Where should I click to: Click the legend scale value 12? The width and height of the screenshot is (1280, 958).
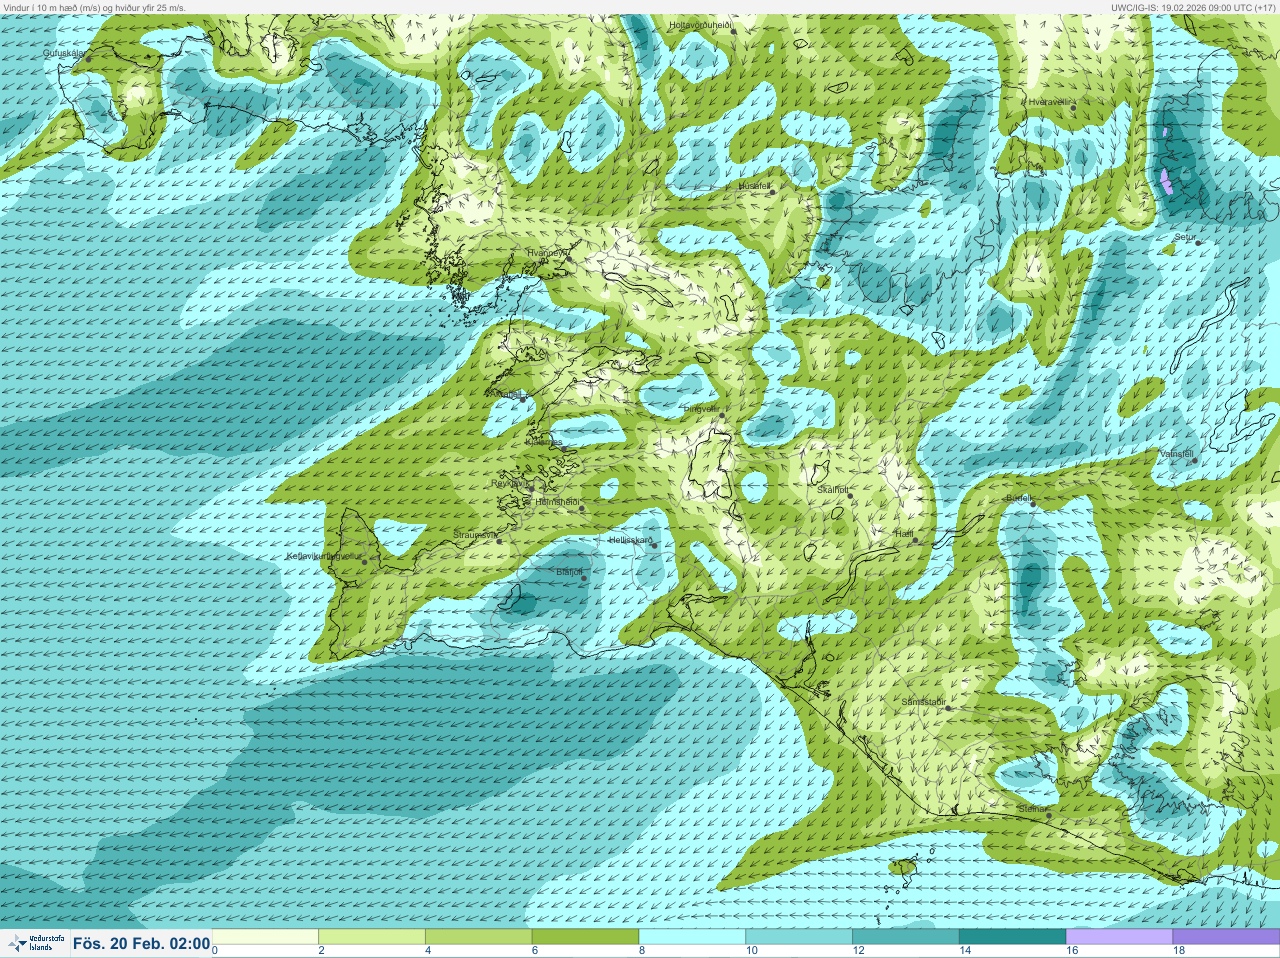[858, 951]
